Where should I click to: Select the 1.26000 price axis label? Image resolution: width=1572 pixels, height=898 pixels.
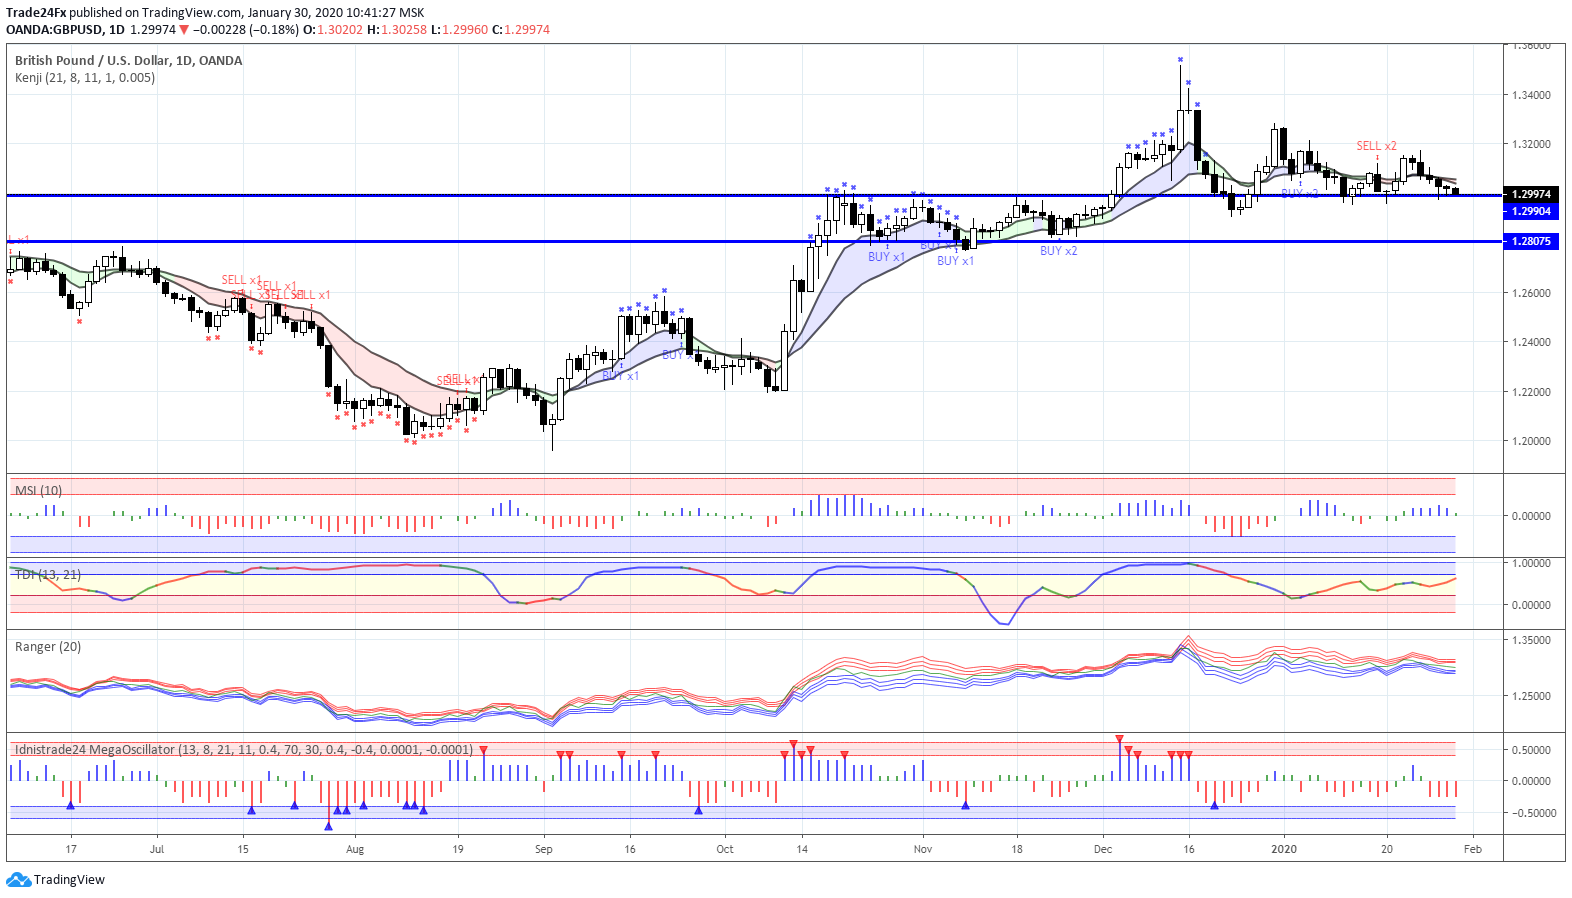(1531, 293)
